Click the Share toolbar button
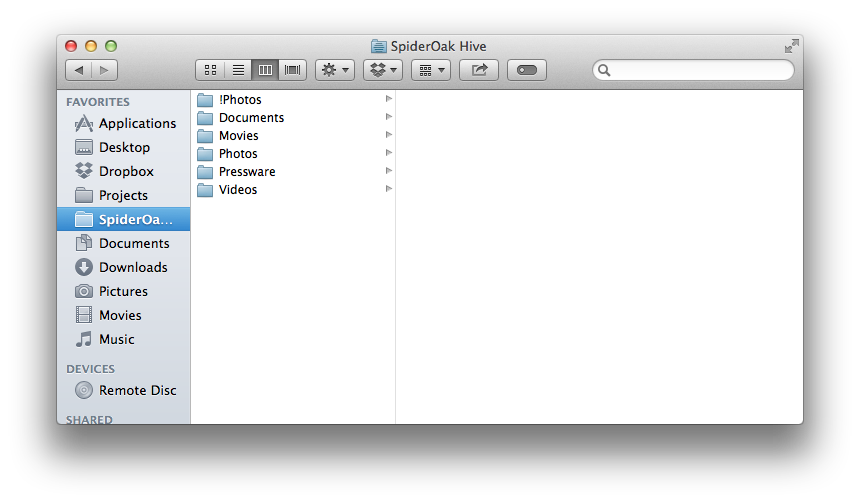Image resolution: width=860 pixels, height=503 pixels. click(479, 70)
